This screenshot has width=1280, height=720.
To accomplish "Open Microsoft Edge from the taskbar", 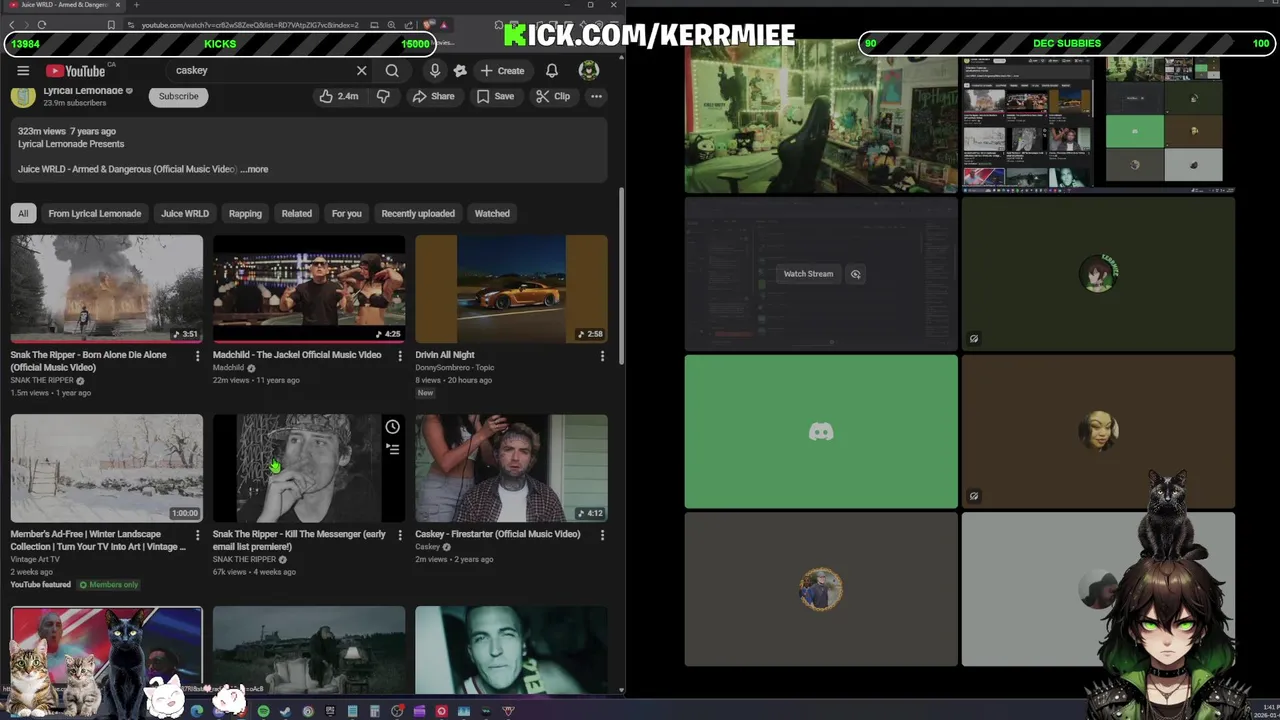I will coord(197,711).
